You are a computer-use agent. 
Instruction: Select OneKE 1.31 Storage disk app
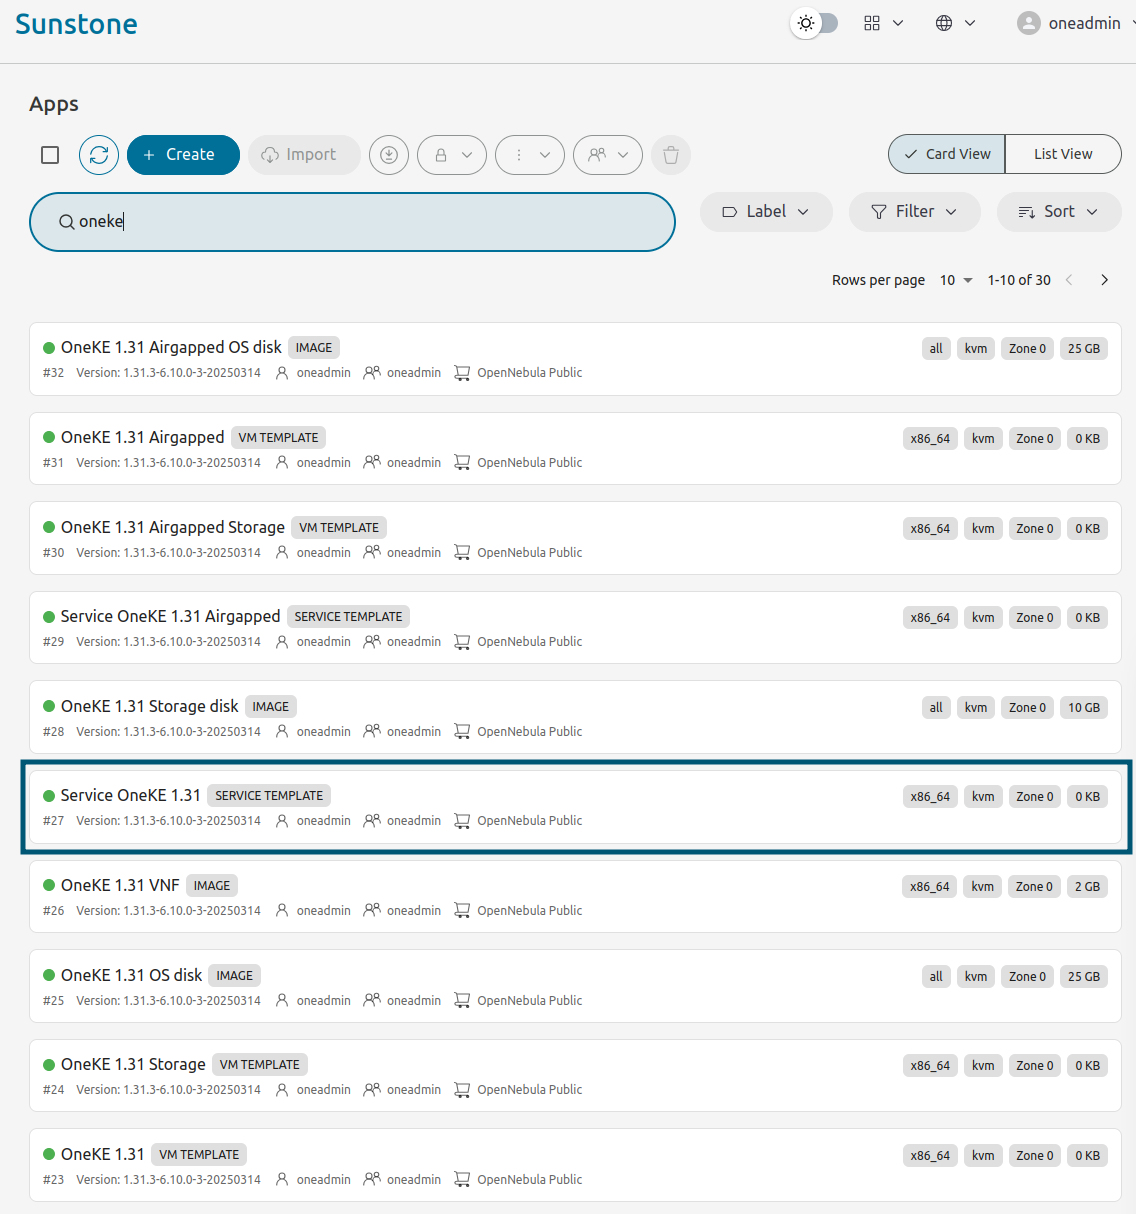point(575,717)
